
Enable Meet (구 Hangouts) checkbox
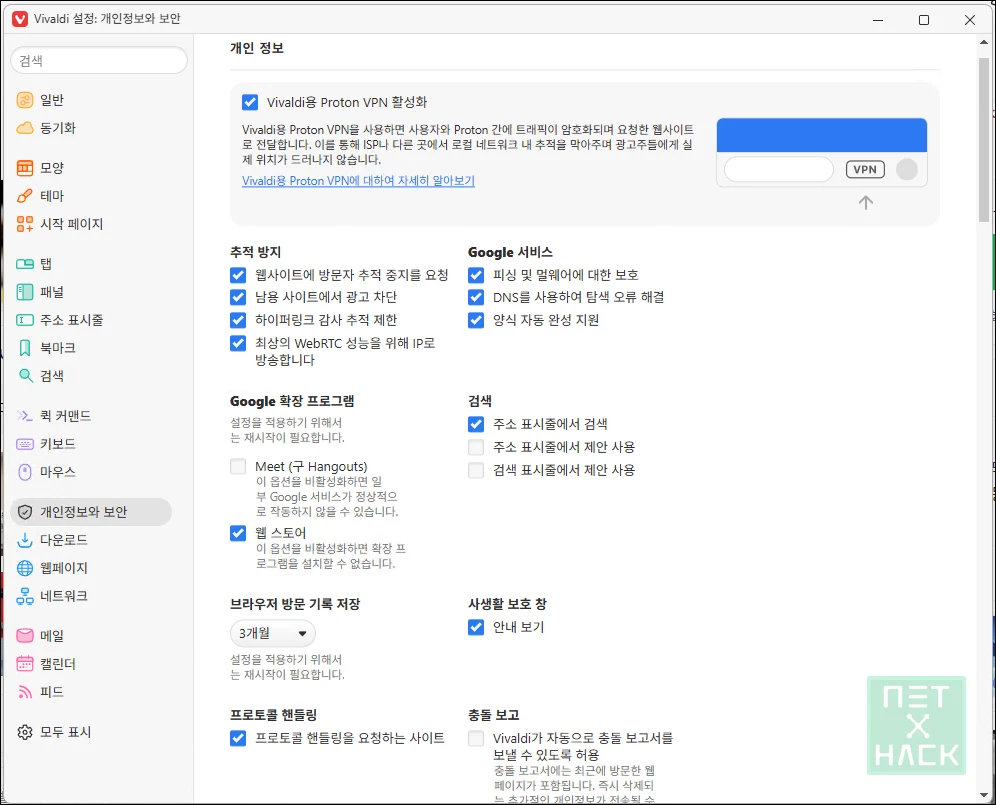pyautogui.click(x=238, y=466)
